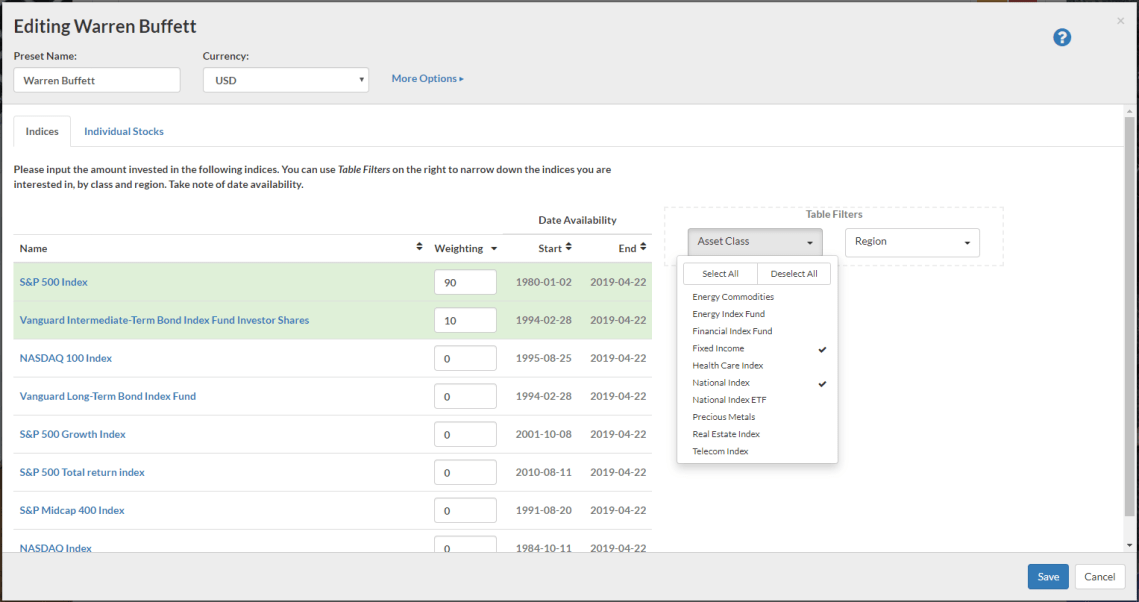Sort by End date column arrows
The image size is (1139, 602).
click(x=644, y=247)
